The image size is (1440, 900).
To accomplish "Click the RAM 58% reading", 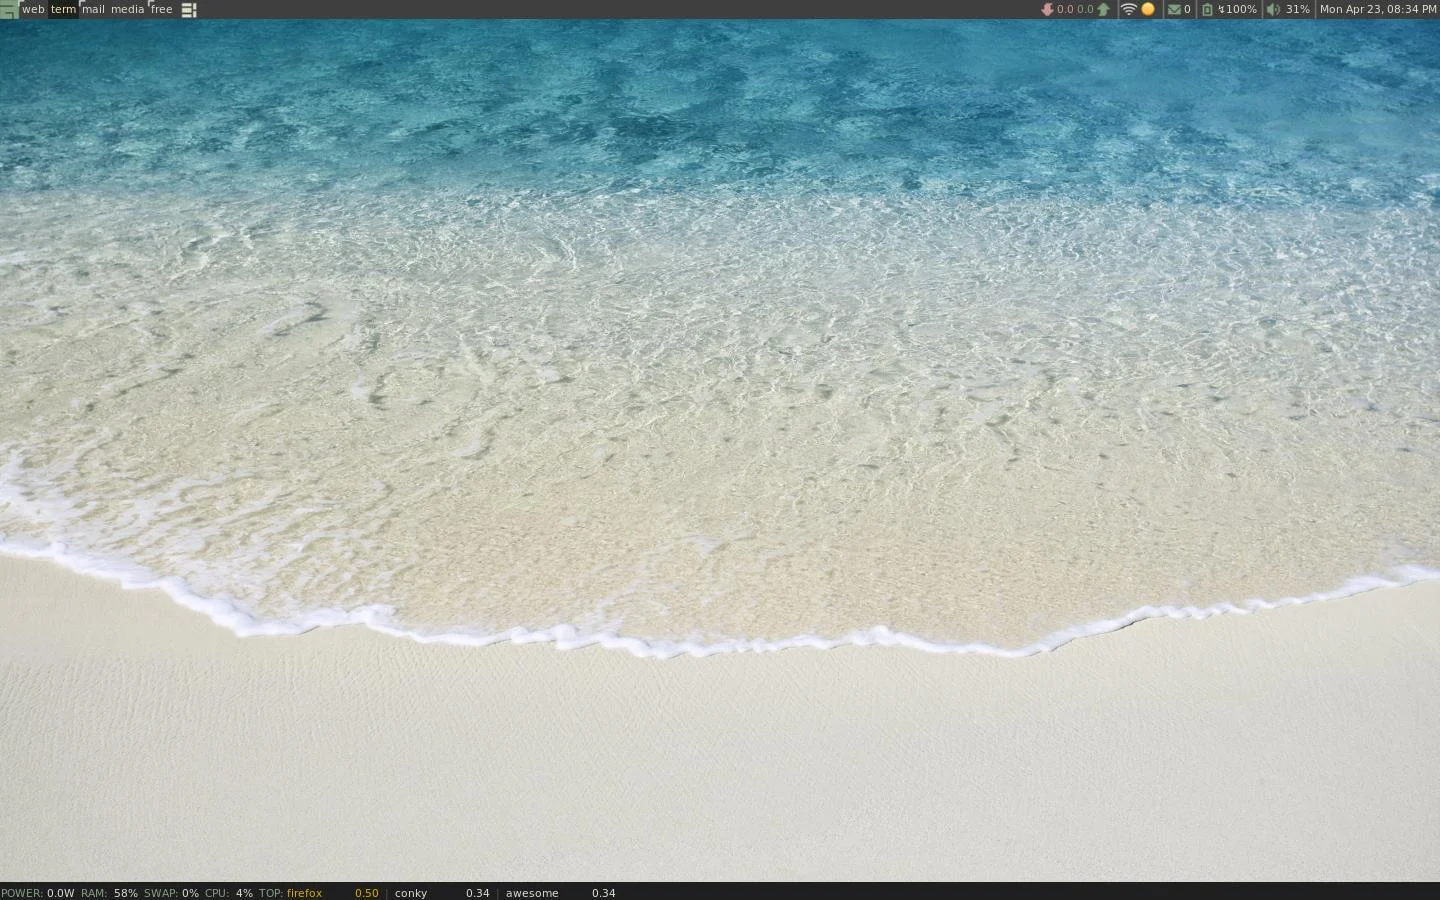I will [x=109, y=893].
